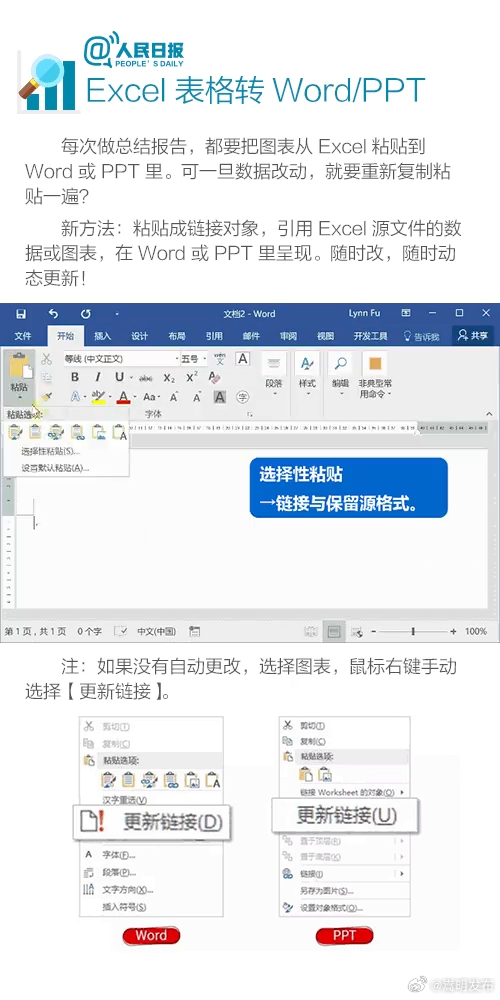Choose the first paste option icon in Word dropdown
Image resolution: width=500 pixels, height=1000 pixels.
pos(15,432)
